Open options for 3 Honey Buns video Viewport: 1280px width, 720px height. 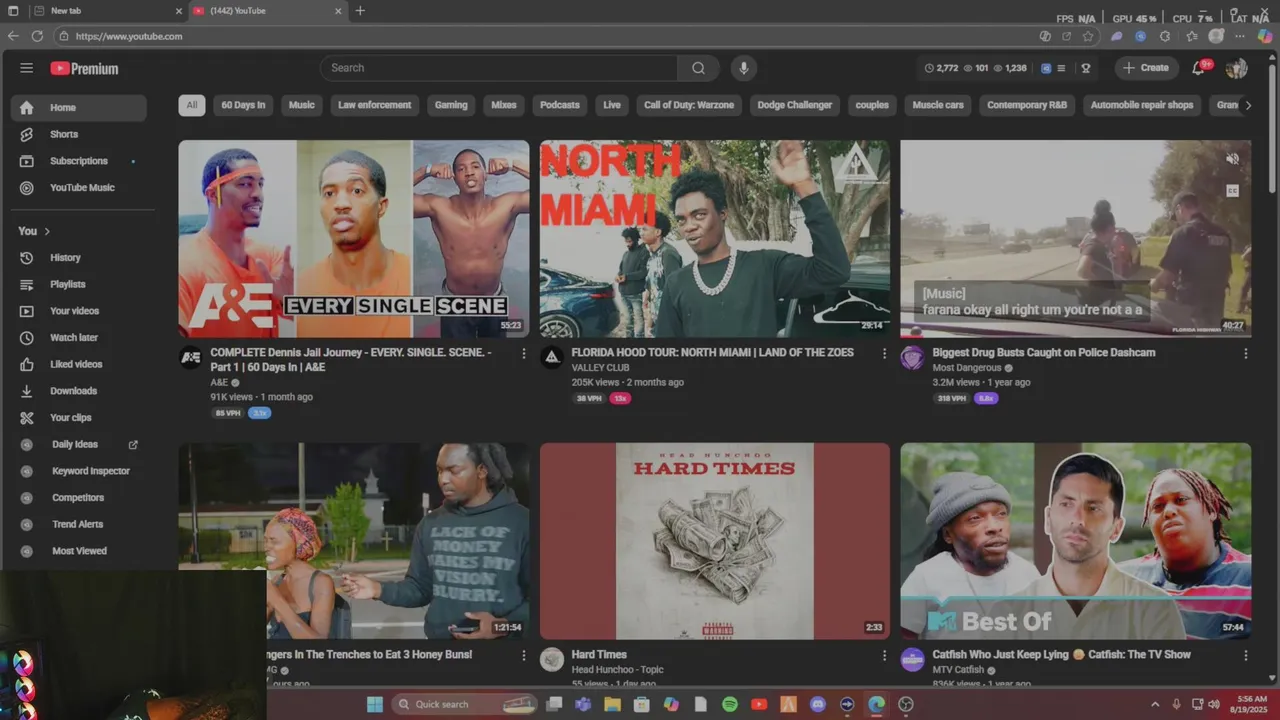point(523,655)
